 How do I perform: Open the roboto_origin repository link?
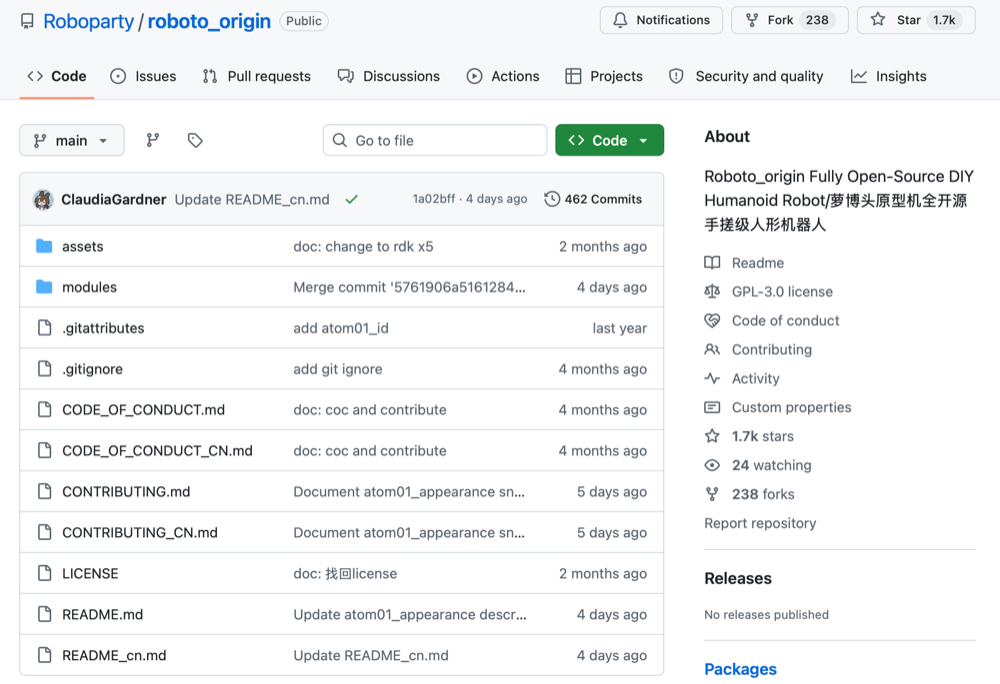click(209, 21)
